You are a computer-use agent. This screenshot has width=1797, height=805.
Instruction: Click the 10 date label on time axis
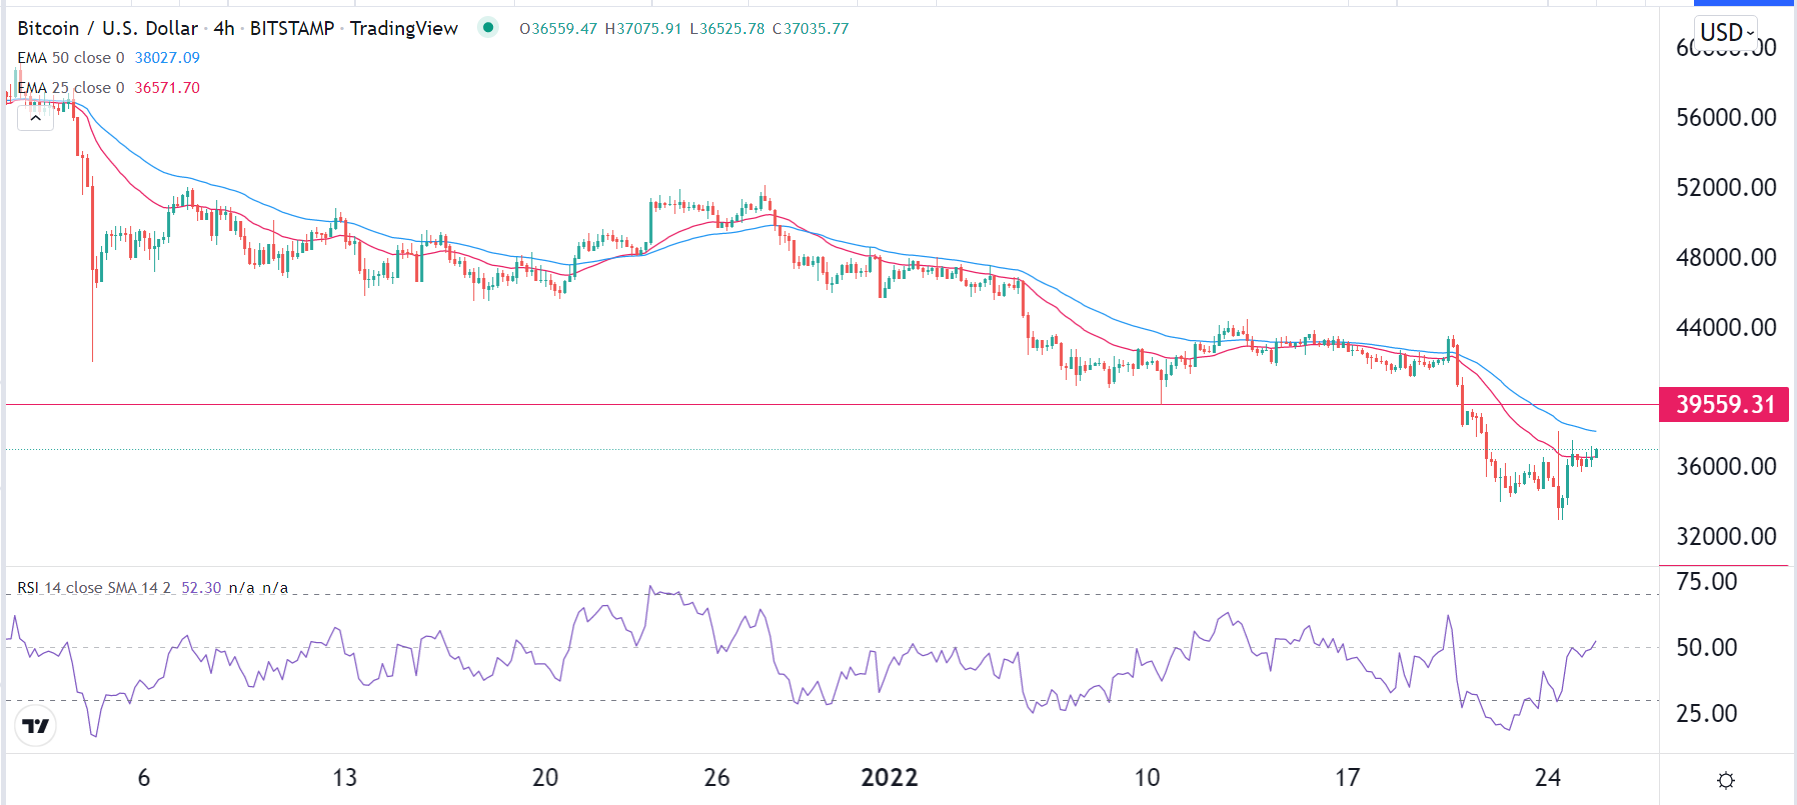tap(1147, 778)
